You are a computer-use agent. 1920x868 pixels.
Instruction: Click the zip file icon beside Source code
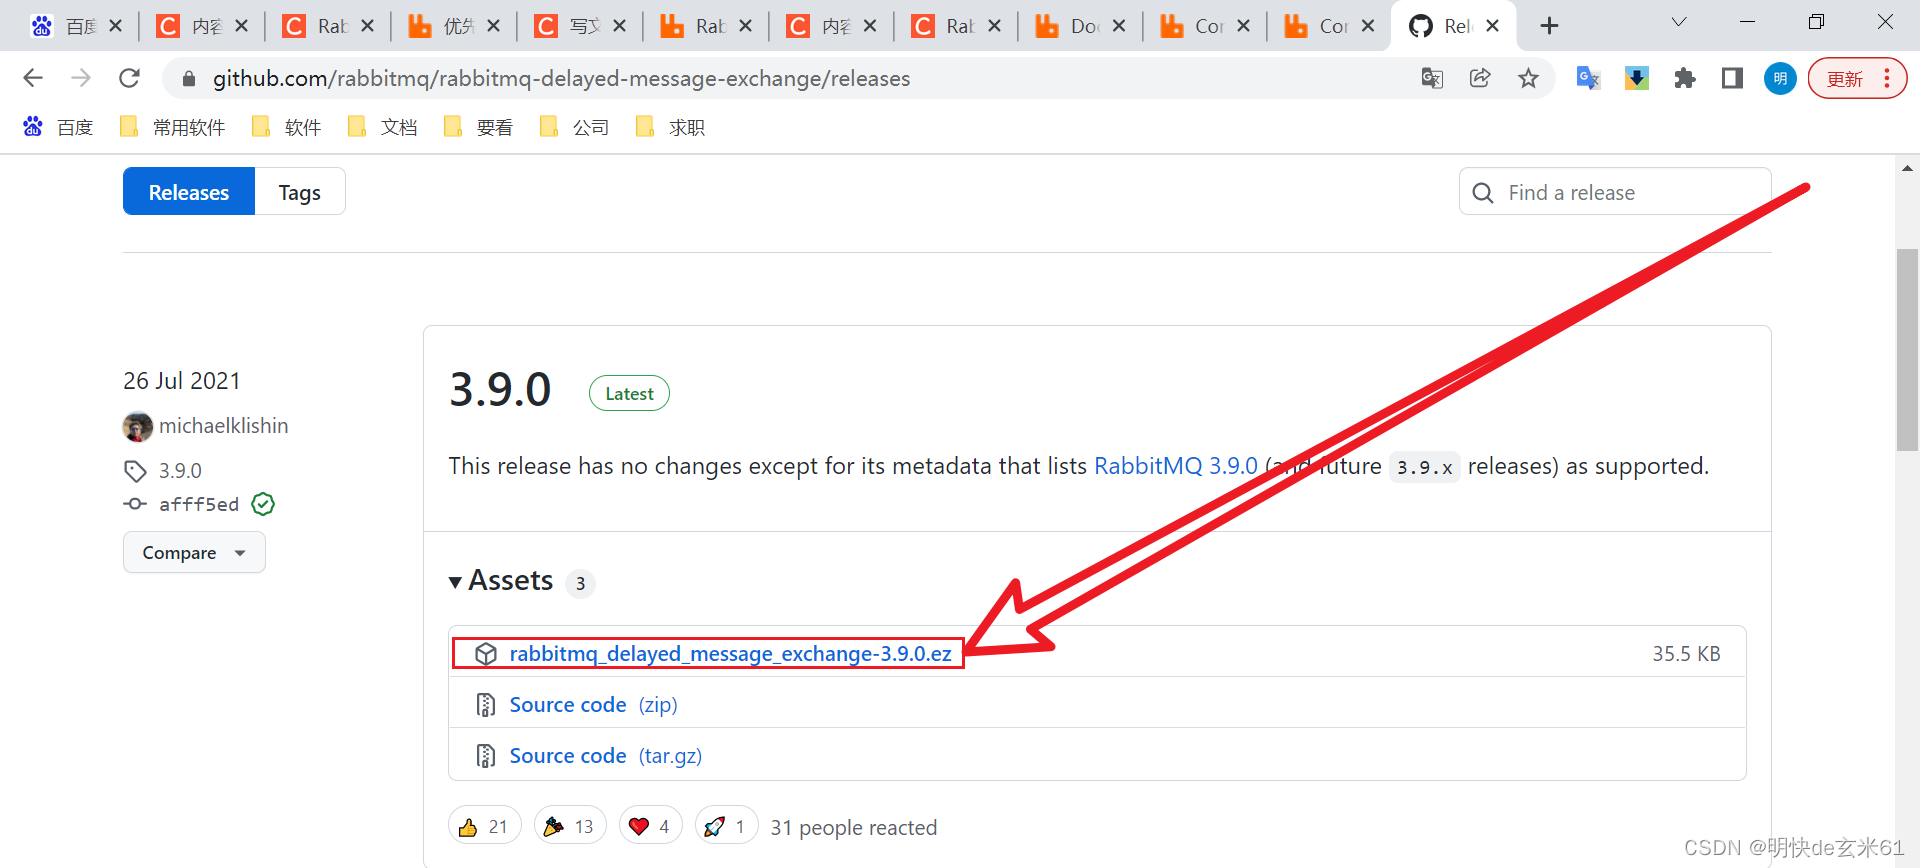click(x=486, y=705)
